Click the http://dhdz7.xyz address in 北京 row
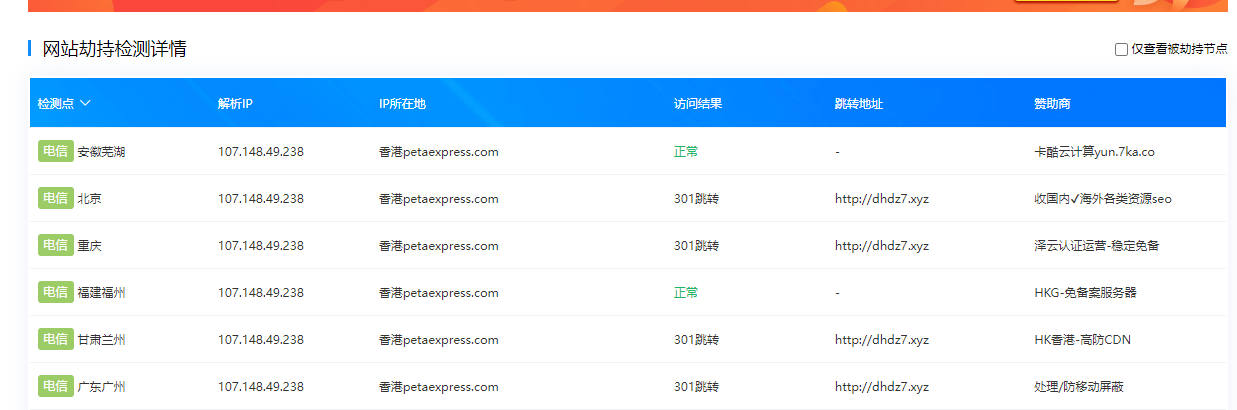1237x410 pixels. [881, 199]
